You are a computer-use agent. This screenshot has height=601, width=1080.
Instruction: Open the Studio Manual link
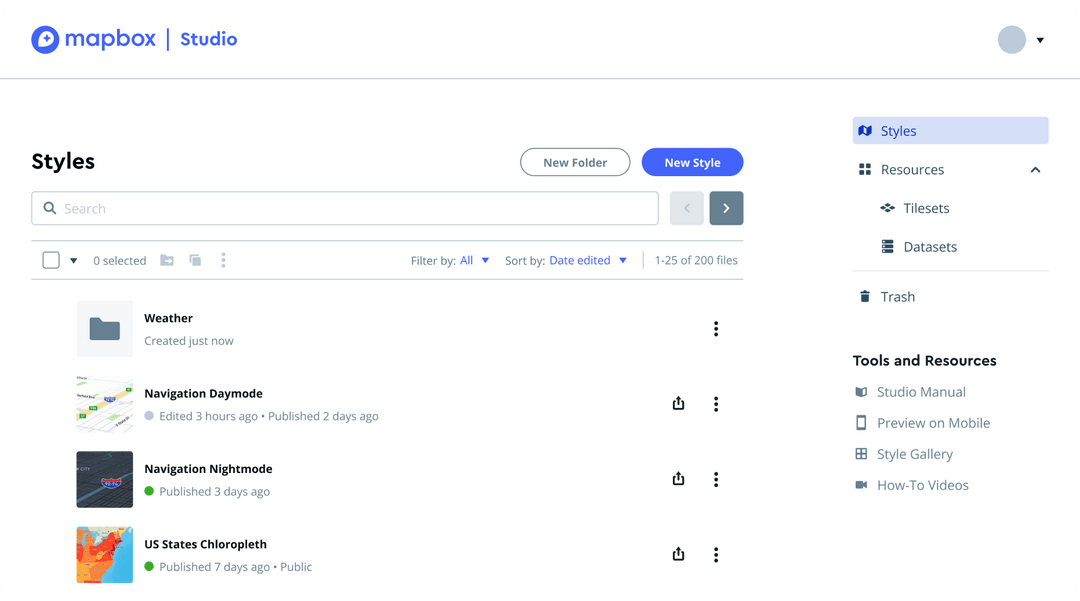click(x=920, y=392)
